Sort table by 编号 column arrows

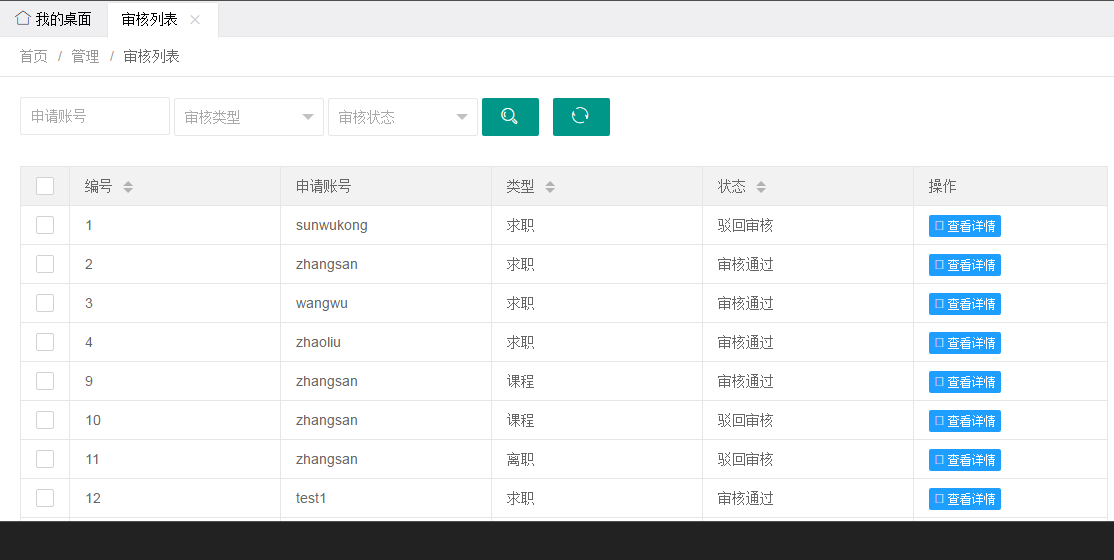tap(128, 187)
